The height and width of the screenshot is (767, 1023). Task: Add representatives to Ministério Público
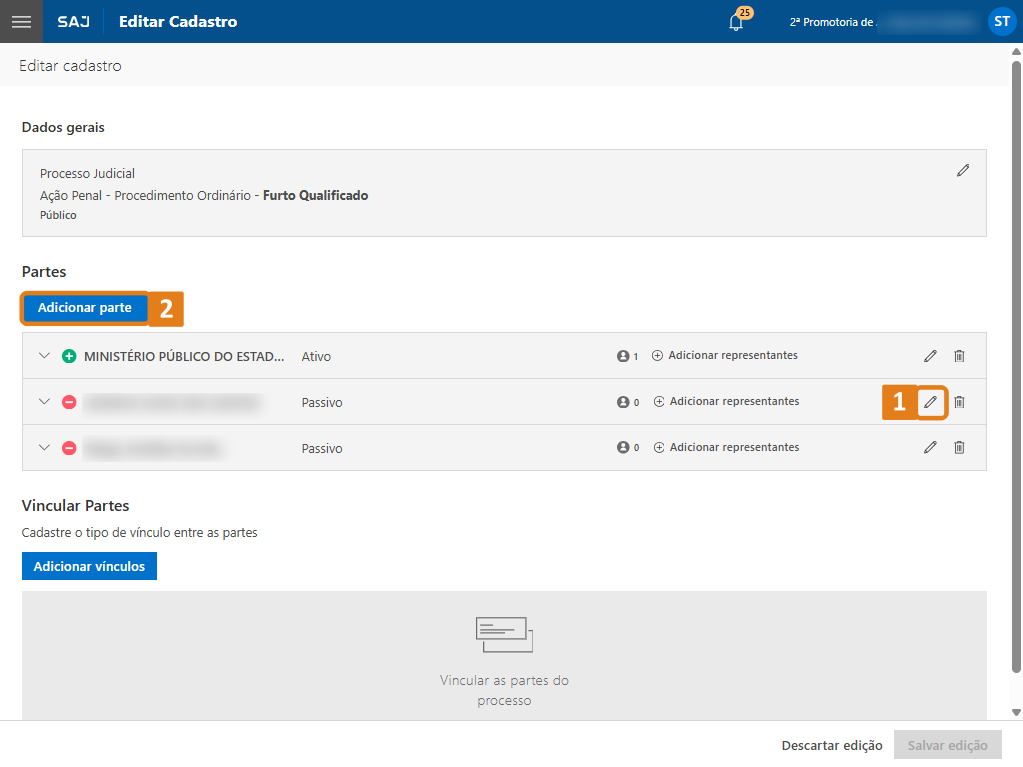click(x=724, y=356)
